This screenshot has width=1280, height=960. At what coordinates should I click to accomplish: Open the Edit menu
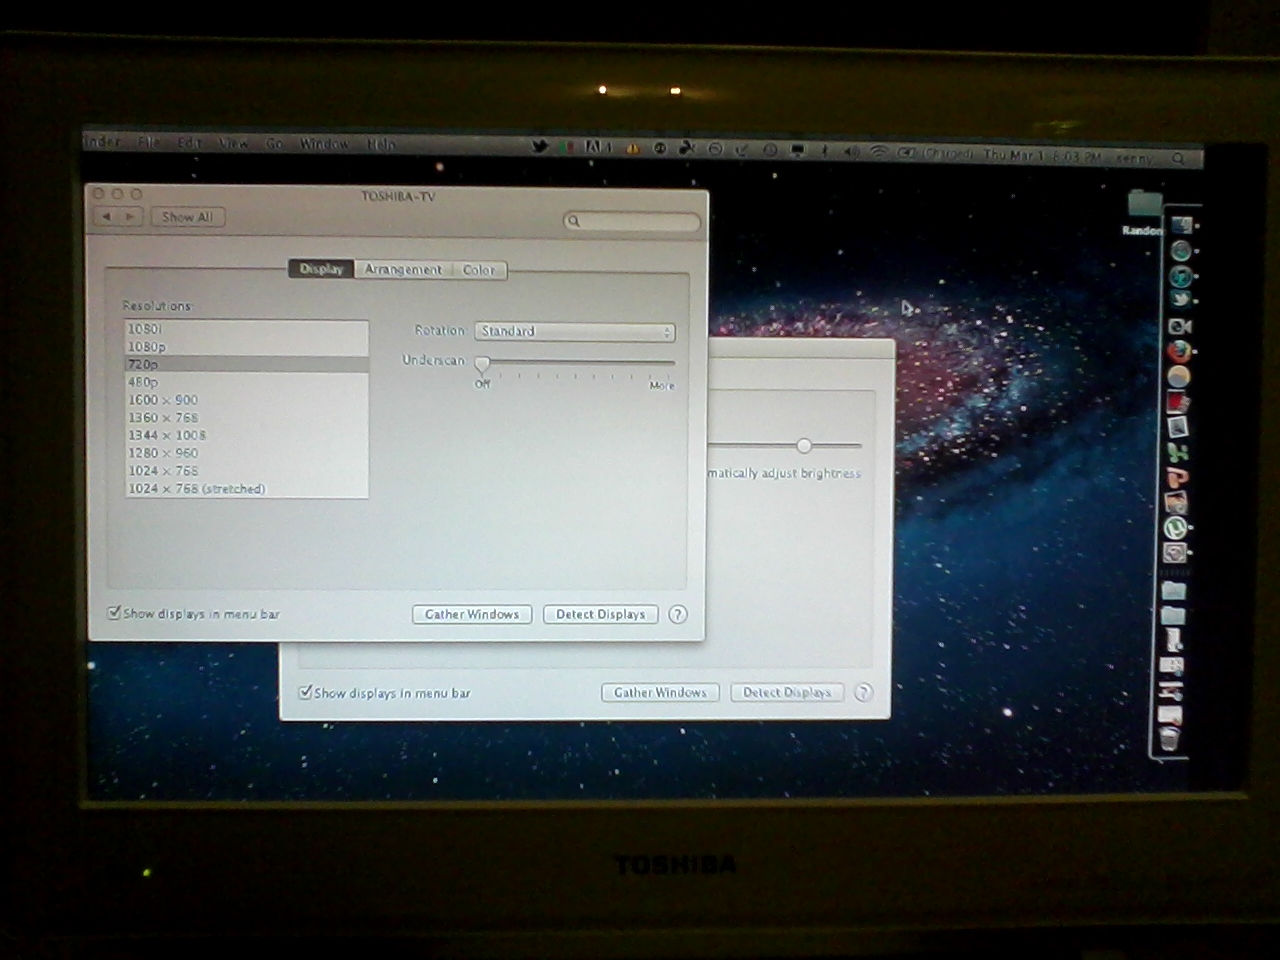189,142
